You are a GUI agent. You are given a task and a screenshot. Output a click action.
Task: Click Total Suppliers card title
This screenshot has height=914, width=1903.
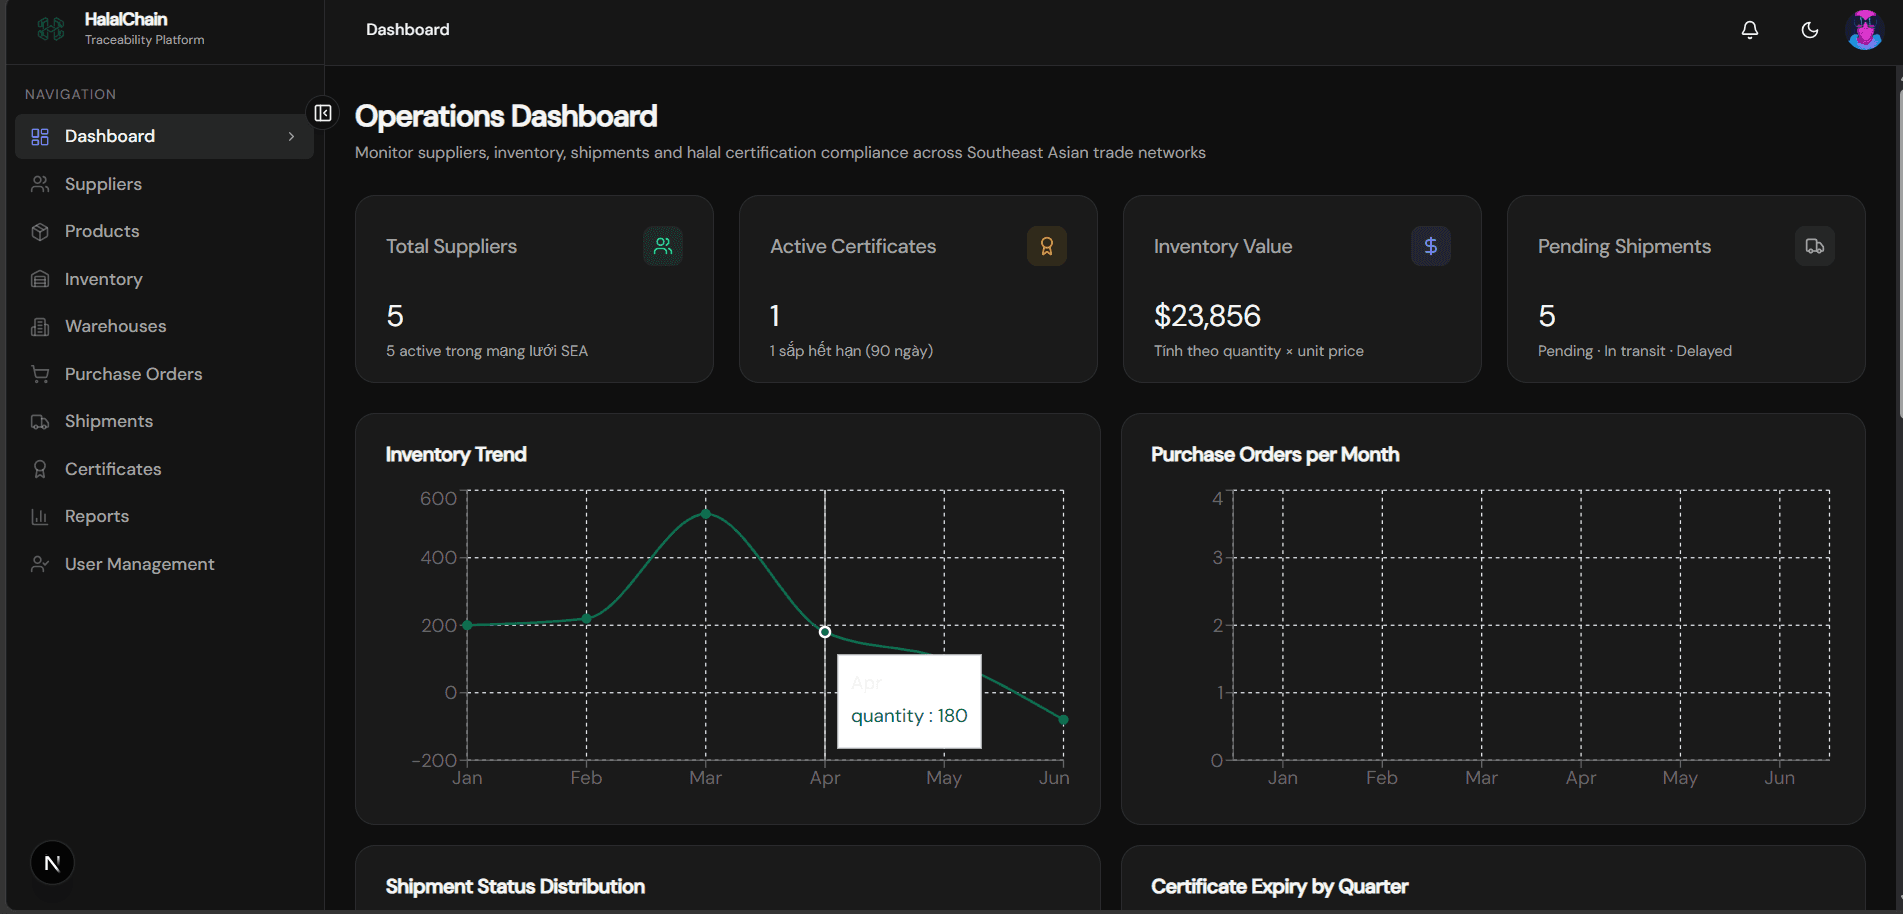tap(451, 246)
